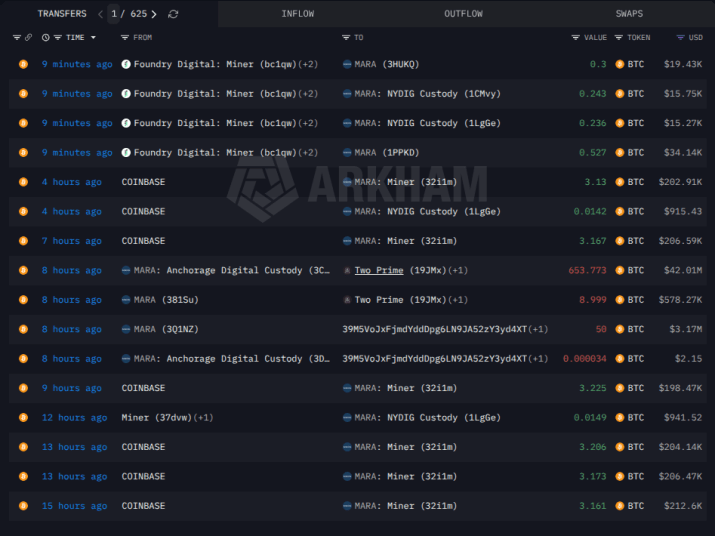The width and height of the screenshot is (715, 536).
Task: Open the transaction link icon column filter
Action: coord(29,38)
